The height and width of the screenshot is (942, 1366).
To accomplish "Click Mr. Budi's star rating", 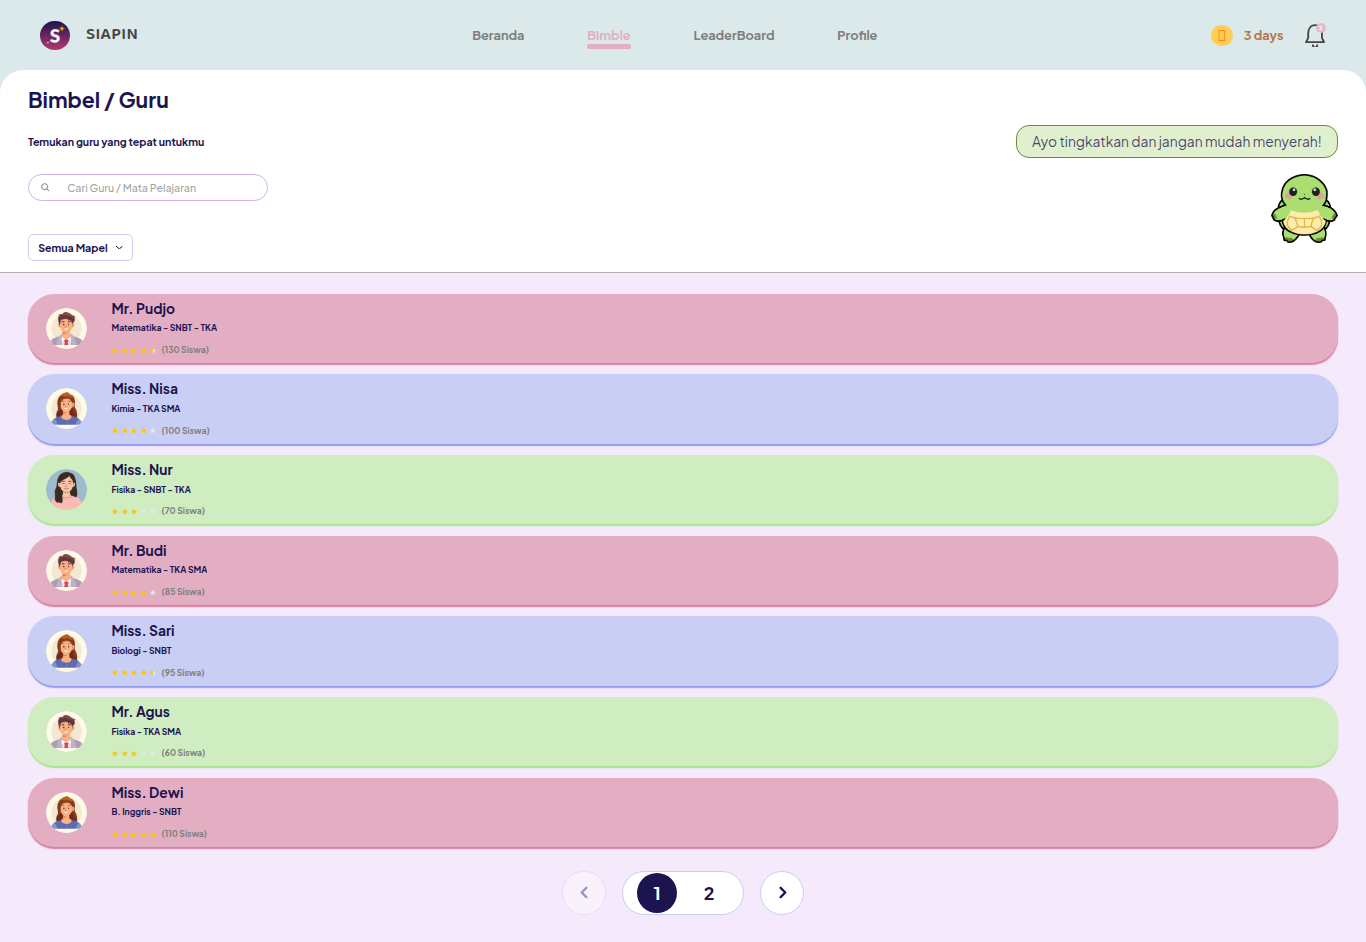I will (134, 592).
